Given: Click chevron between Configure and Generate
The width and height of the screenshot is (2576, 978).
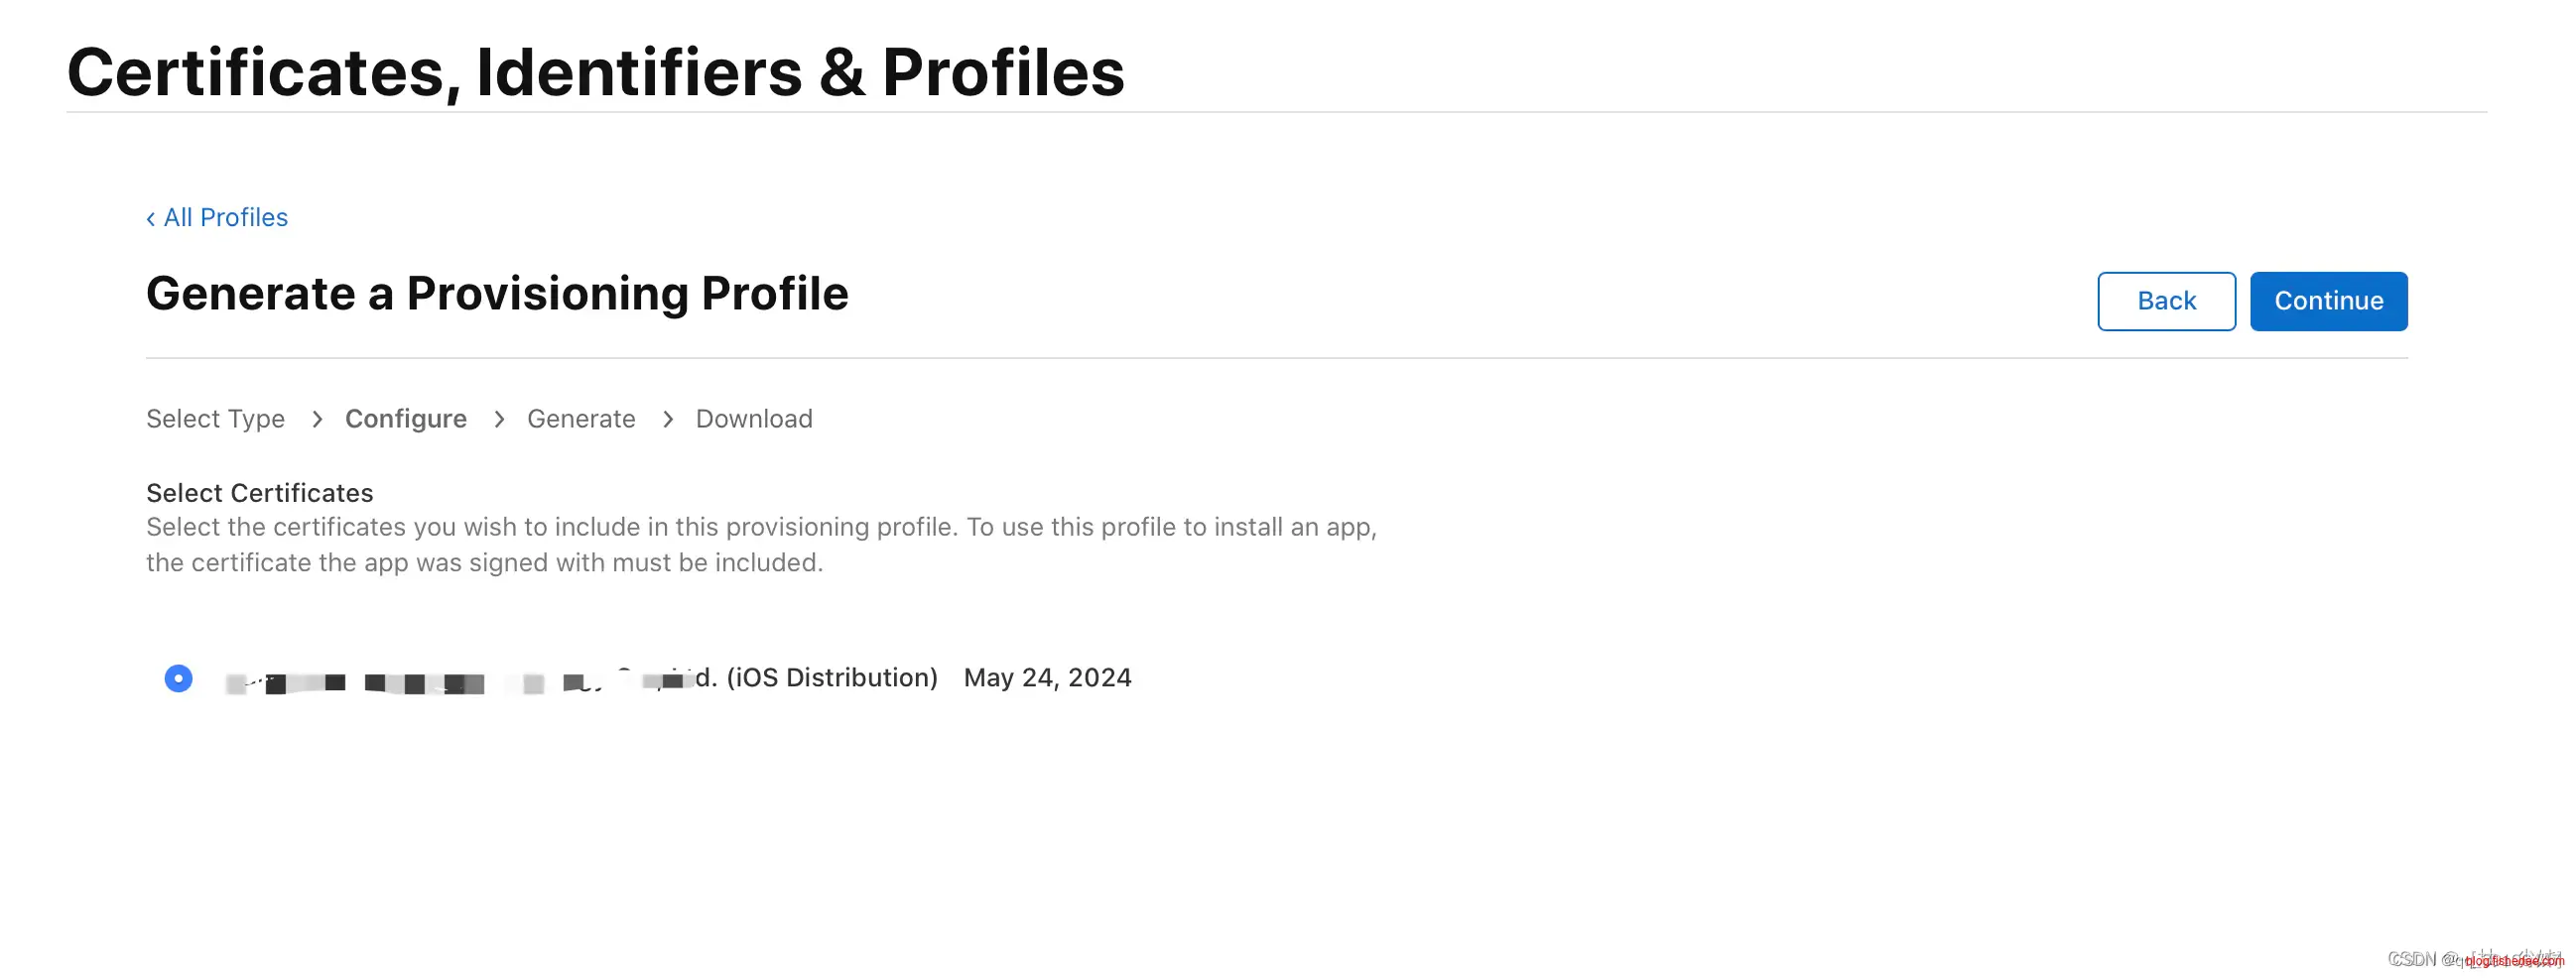Looking at the screenshot, I should (498, 419).
